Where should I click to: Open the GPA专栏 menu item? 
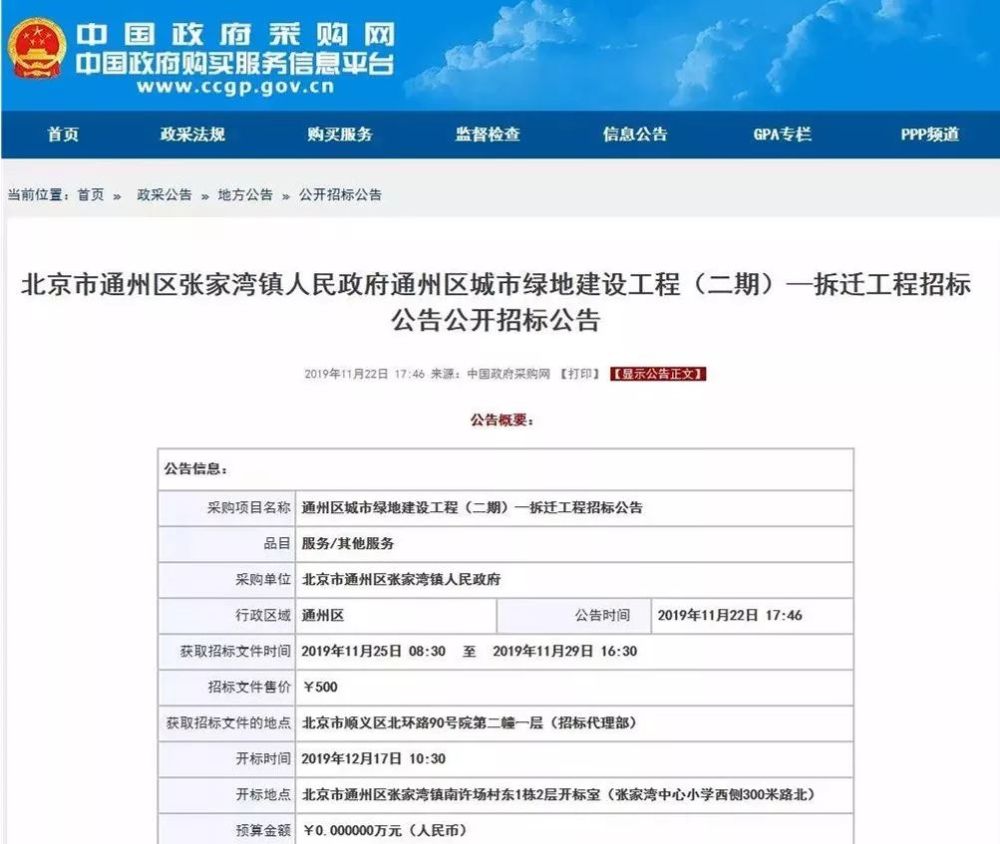pyautogui.click(x=783, y=135)
